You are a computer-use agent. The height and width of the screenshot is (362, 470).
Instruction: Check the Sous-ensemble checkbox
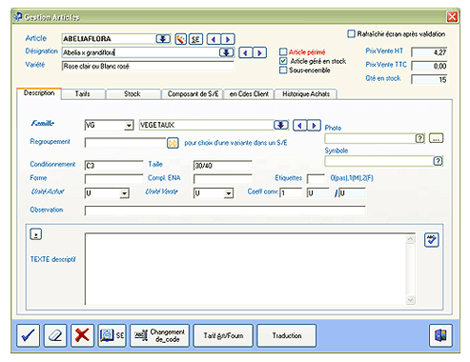[283, 70]
